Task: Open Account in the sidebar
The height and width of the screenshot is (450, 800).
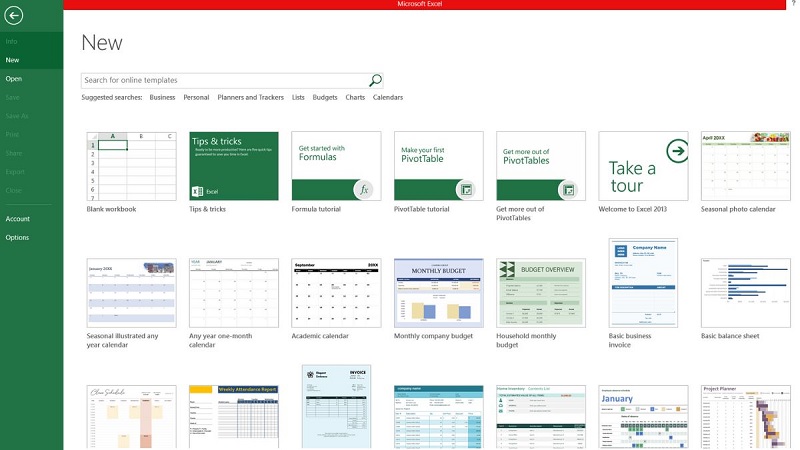Action: click(x=17, y=218)
